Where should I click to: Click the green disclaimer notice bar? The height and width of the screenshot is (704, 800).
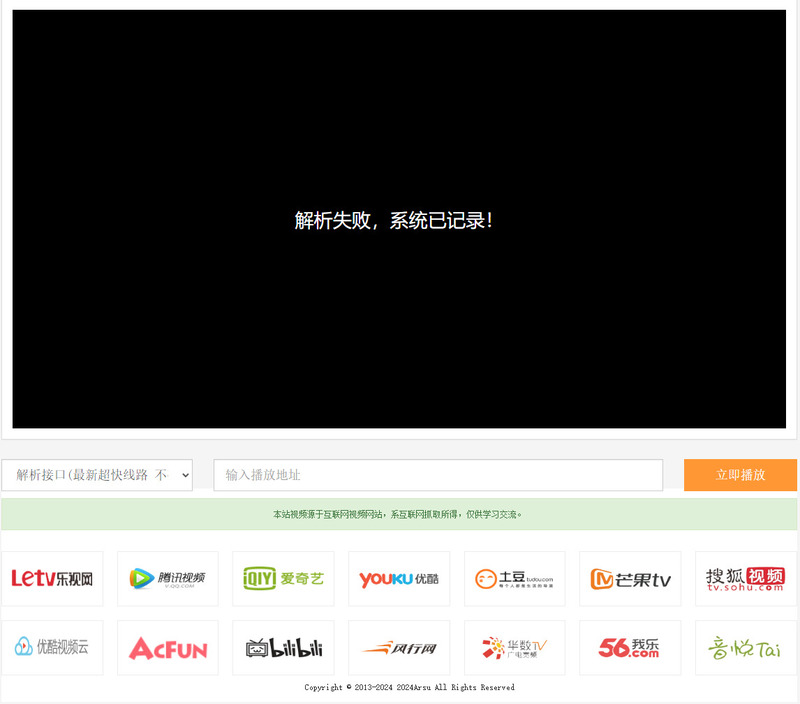(399, 515)
